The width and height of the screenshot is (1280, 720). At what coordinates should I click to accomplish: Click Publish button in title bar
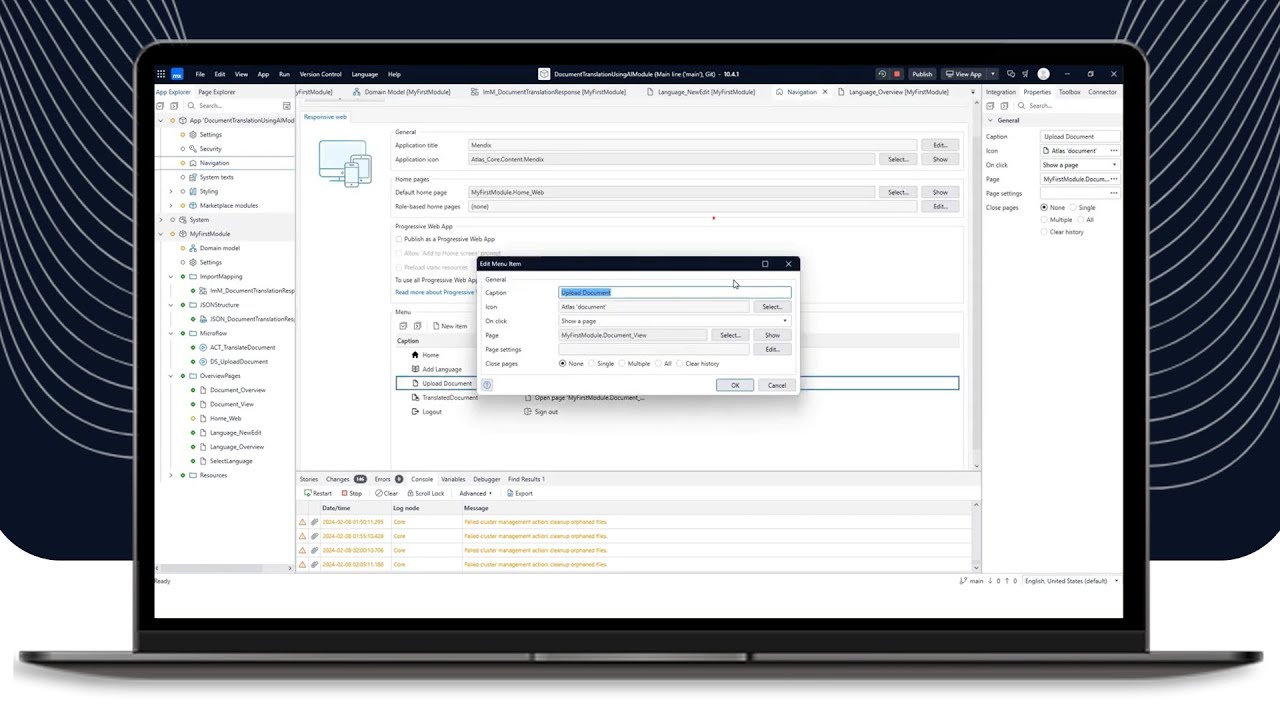(x=922, y=74)
